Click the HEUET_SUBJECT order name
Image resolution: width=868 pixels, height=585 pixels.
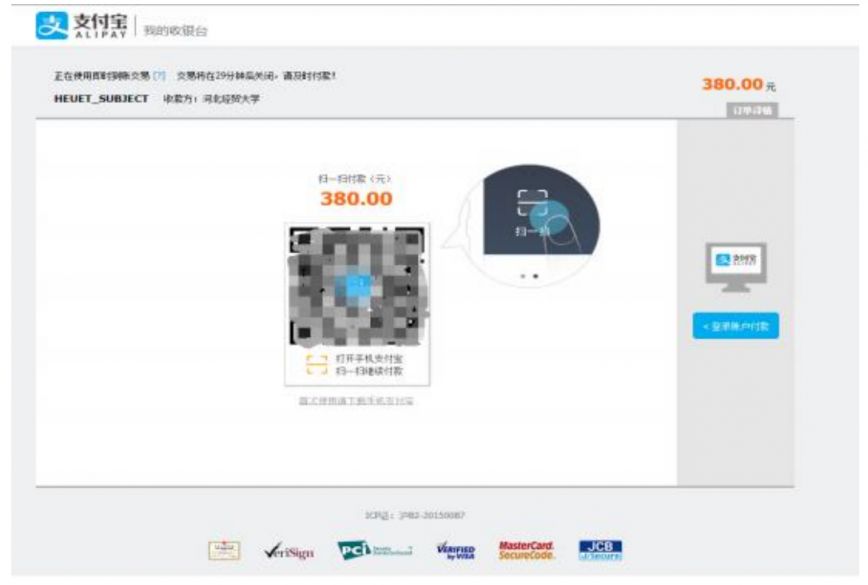click(101, 99)
